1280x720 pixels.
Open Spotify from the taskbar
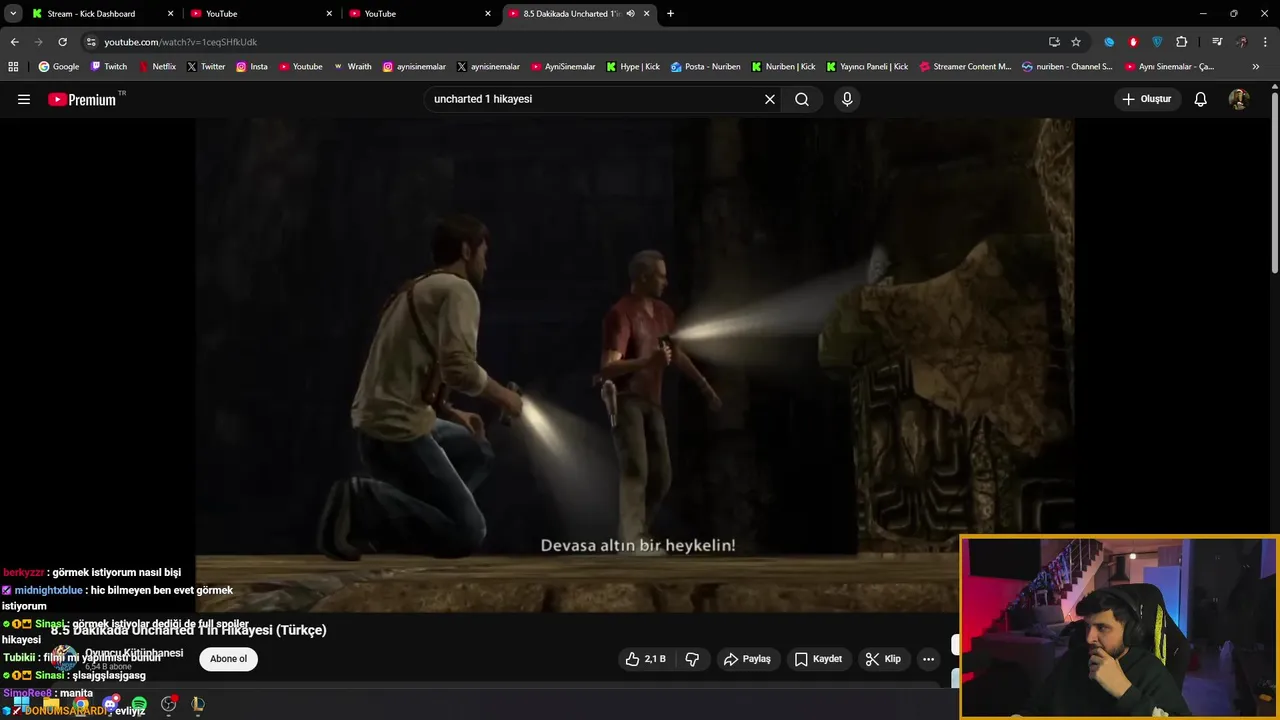click(x=139, y=705)
